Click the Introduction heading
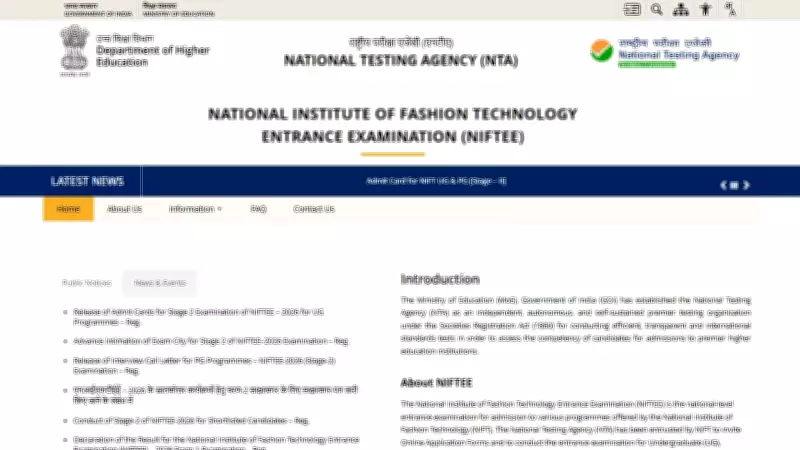This screenshot has height=450, width=800. point(440,279)
